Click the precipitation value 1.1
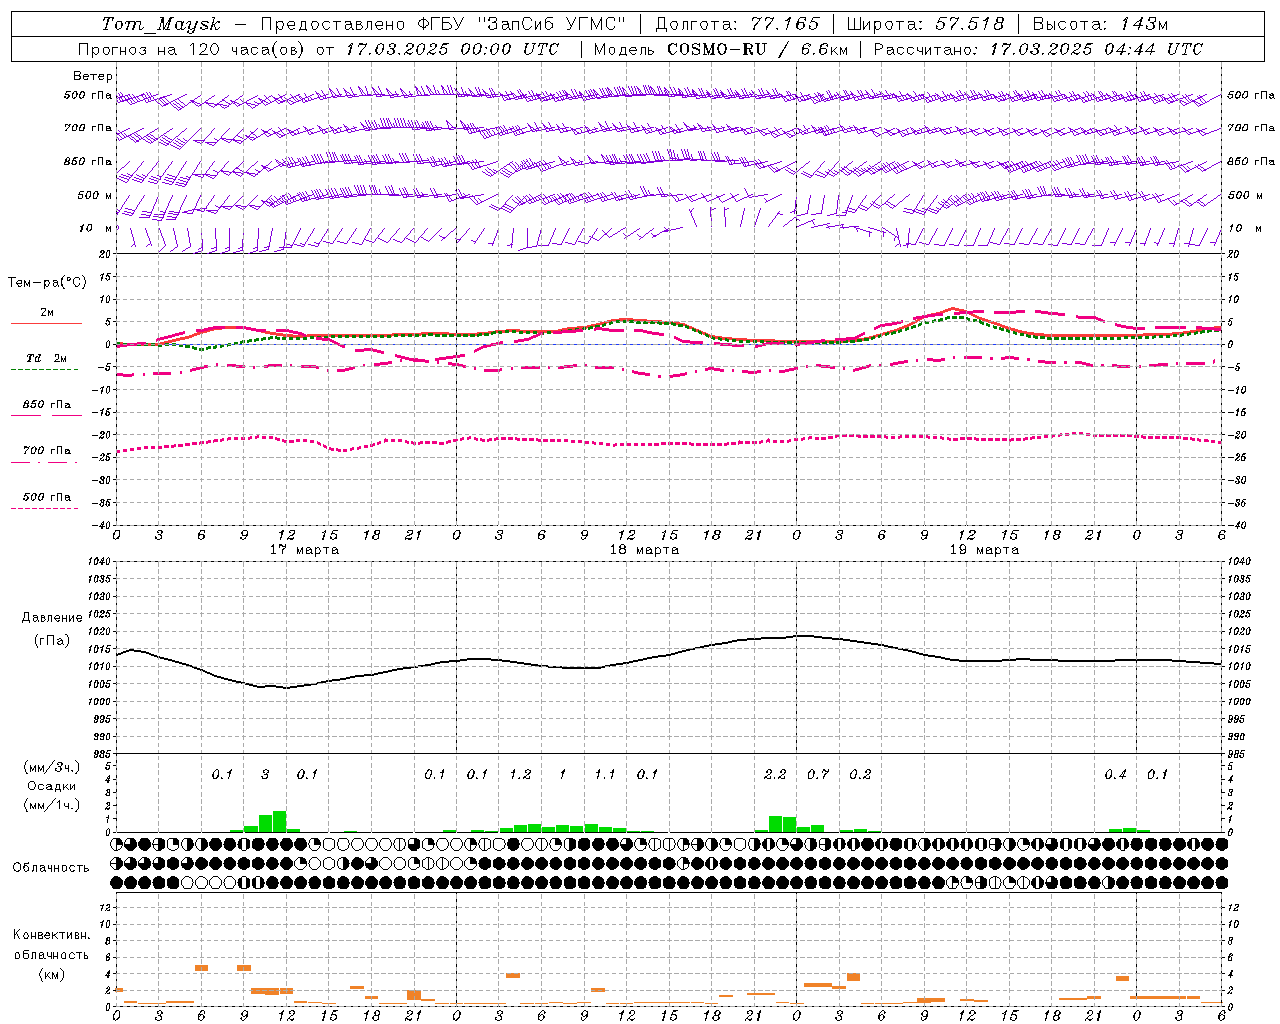Image resolution: width=1280 pixels, height=1024 pixels. click(x=605, y=774)
